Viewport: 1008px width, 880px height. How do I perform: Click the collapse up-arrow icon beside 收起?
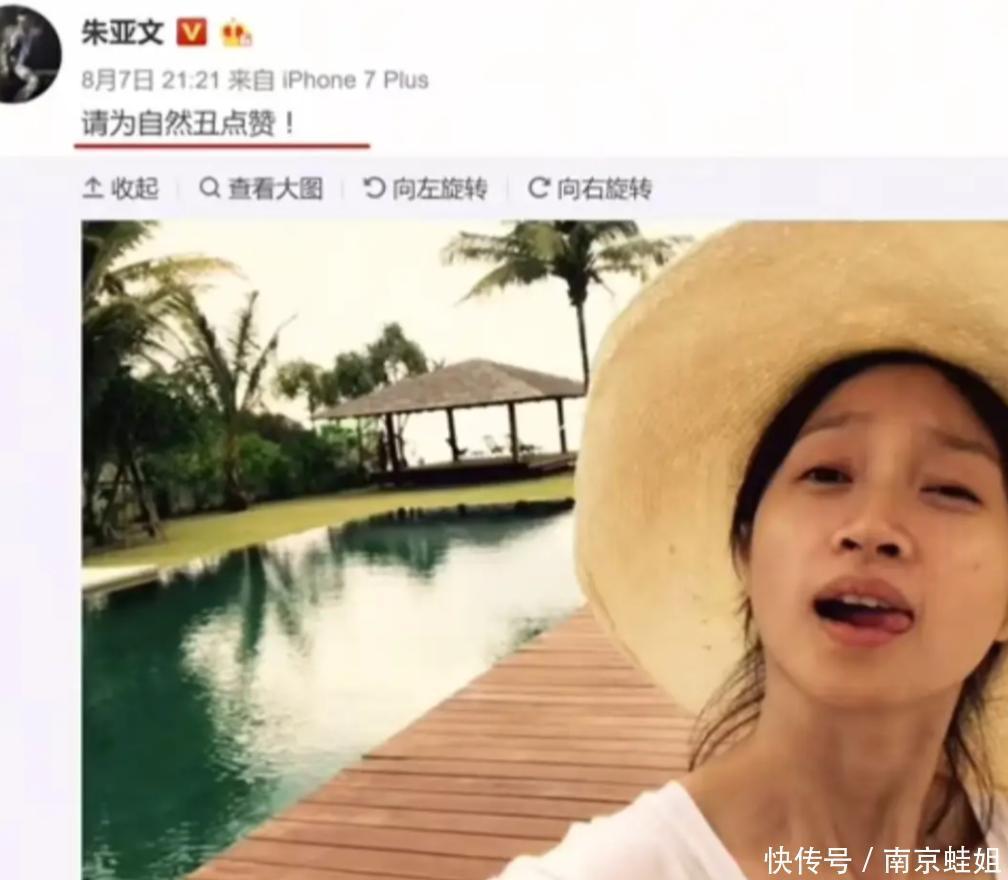(x=93, y=188)
